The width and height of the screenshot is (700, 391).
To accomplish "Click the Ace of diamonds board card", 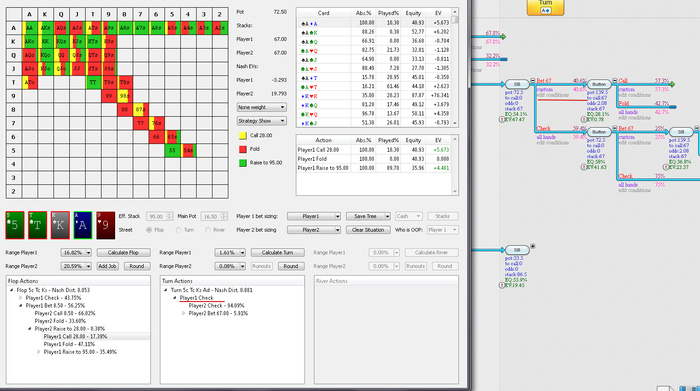I will [x=83, y=225].
